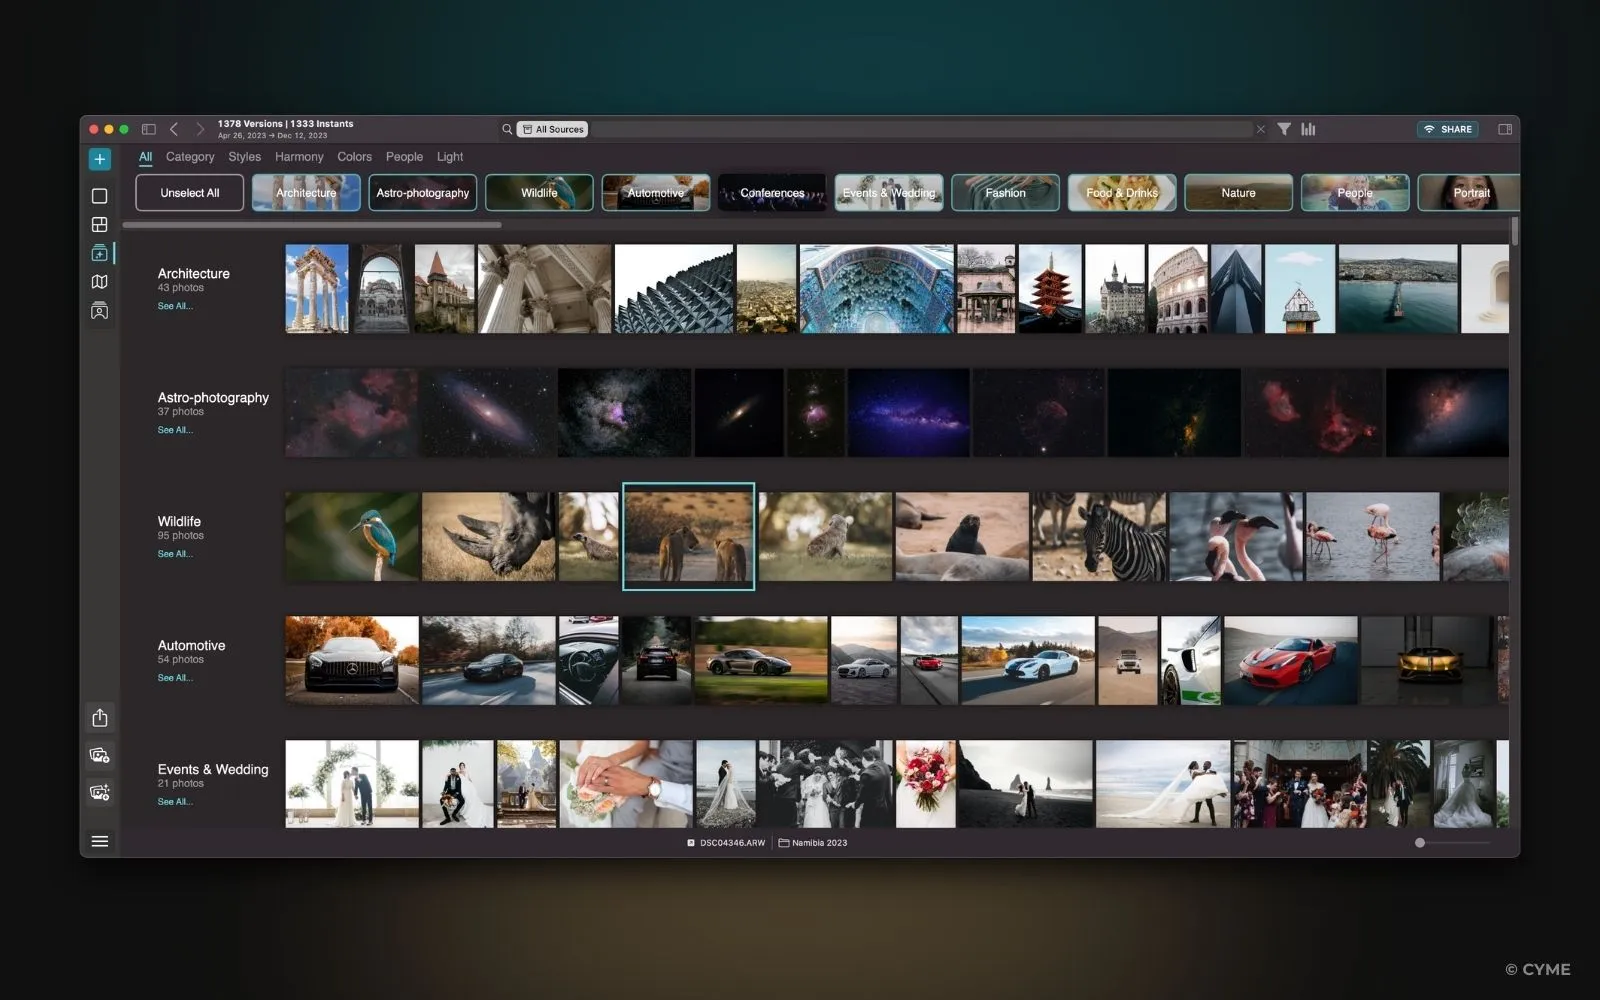Toggle the left sidebar panel icon
Image resolution: width=1600 pixels, height=1000 pixels.
148,129
